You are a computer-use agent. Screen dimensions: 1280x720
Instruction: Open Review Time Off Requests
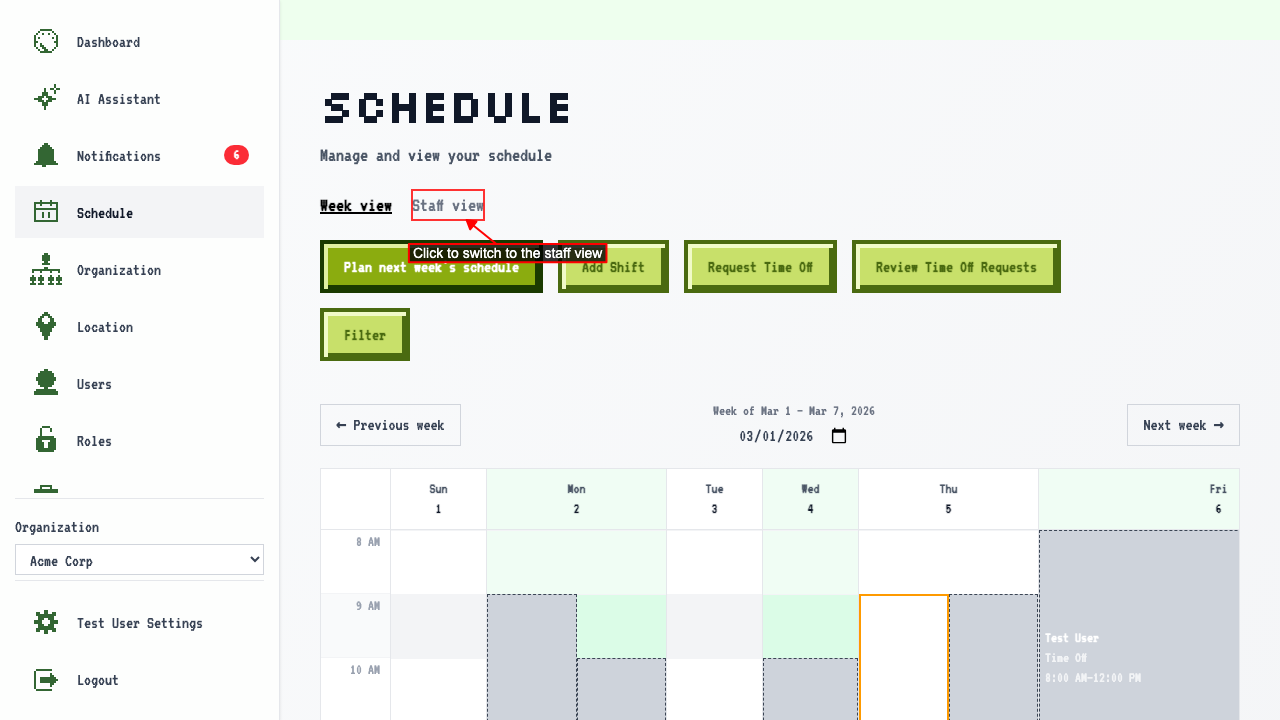956,267
